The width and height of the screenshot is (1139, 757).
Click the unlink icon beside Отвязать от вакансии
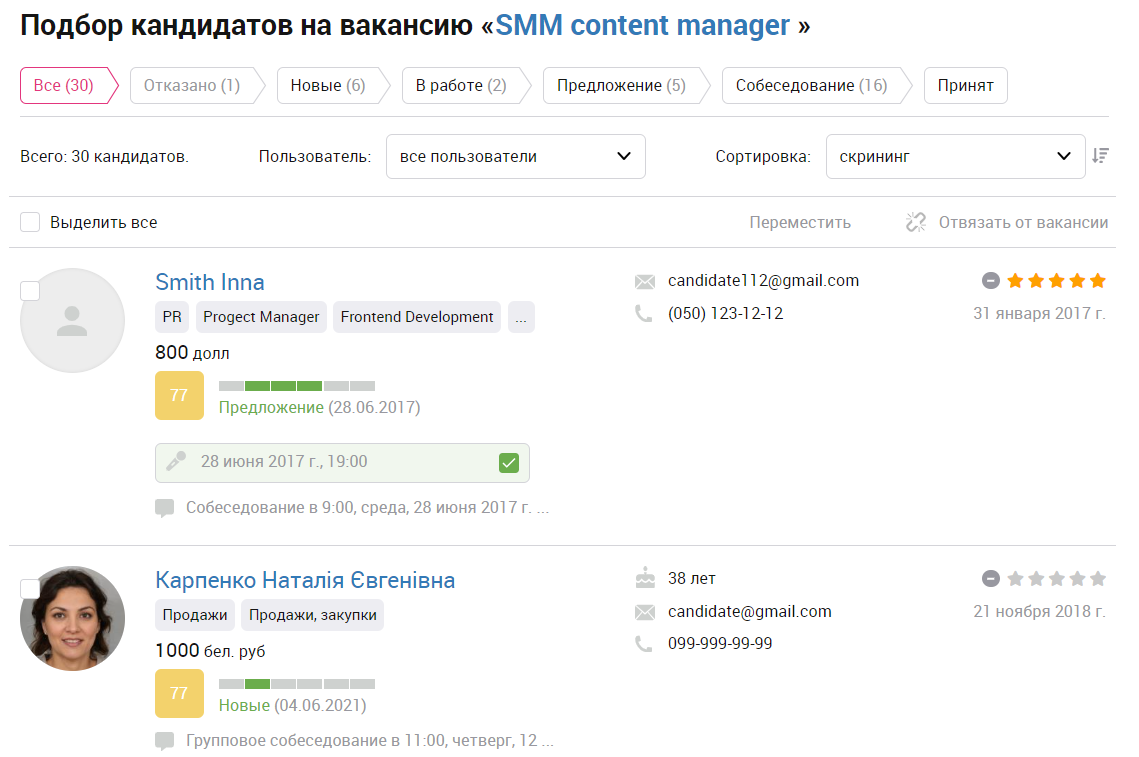pos(916,222)
